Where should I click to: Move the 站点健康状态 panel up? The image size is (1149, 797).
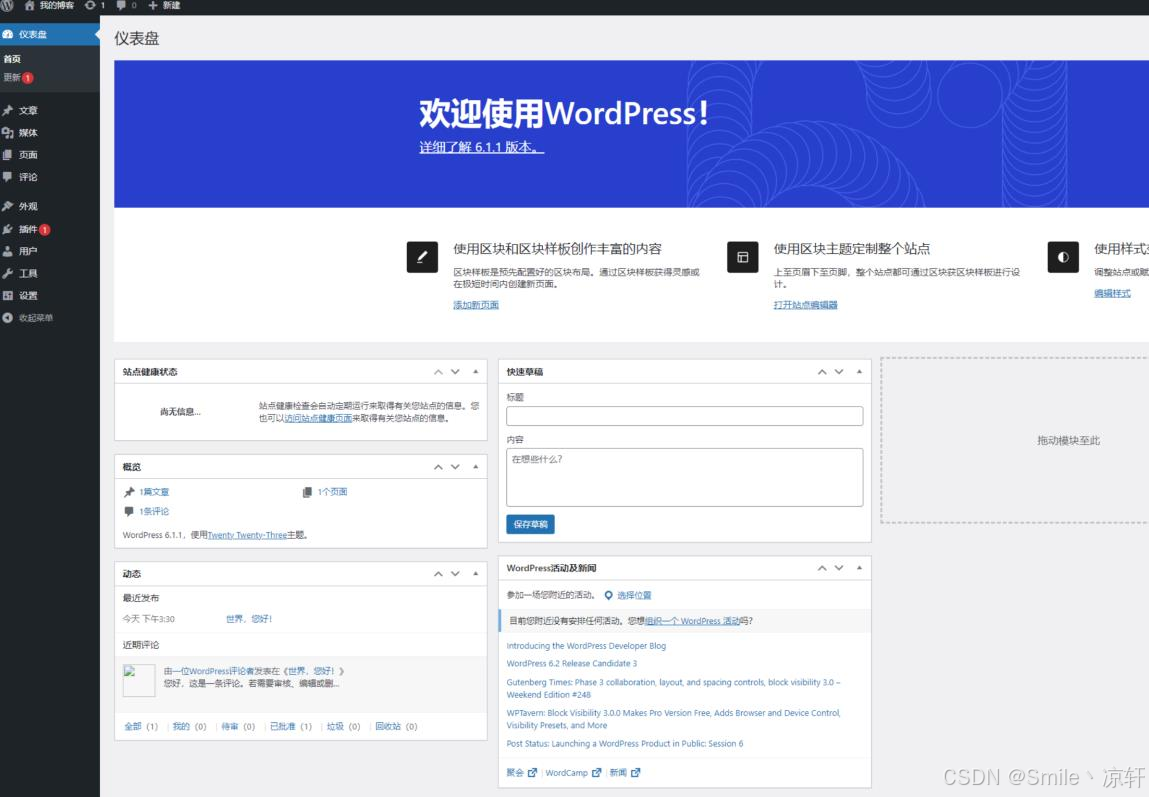coord(438,372)
